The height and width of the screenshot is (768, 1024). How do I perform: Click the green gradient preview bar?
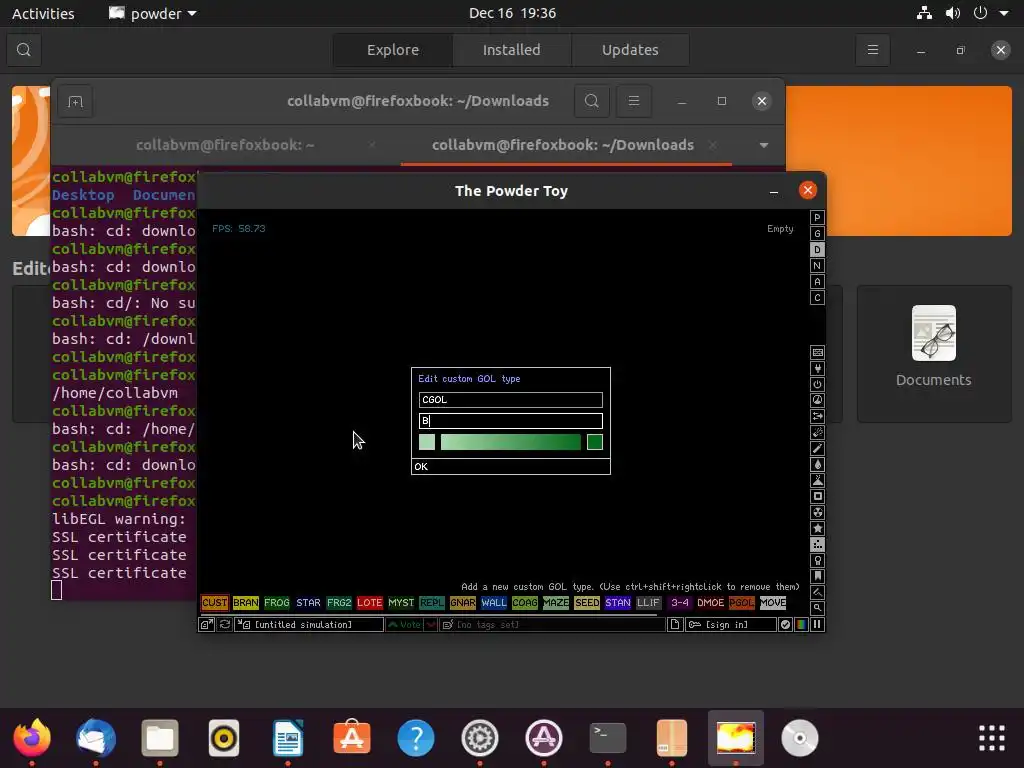click(511, 442)
